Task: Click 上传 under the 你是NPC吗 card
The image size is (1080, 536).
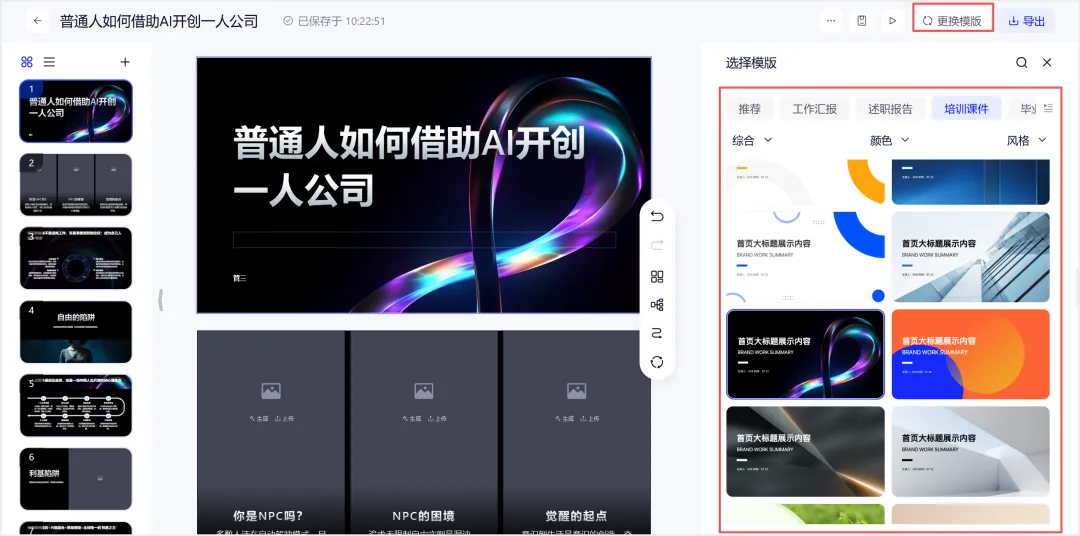Action: click(284, 418)
